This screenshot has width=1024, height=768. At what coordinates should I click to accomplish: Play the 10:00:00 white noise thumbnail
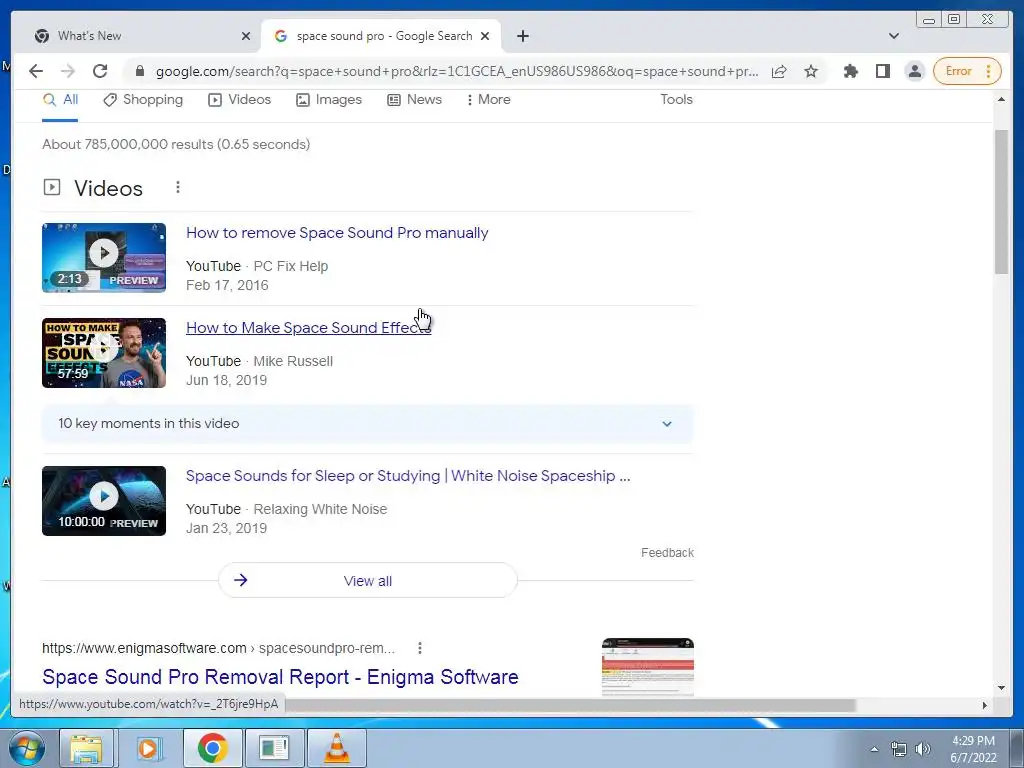(104, 501)
